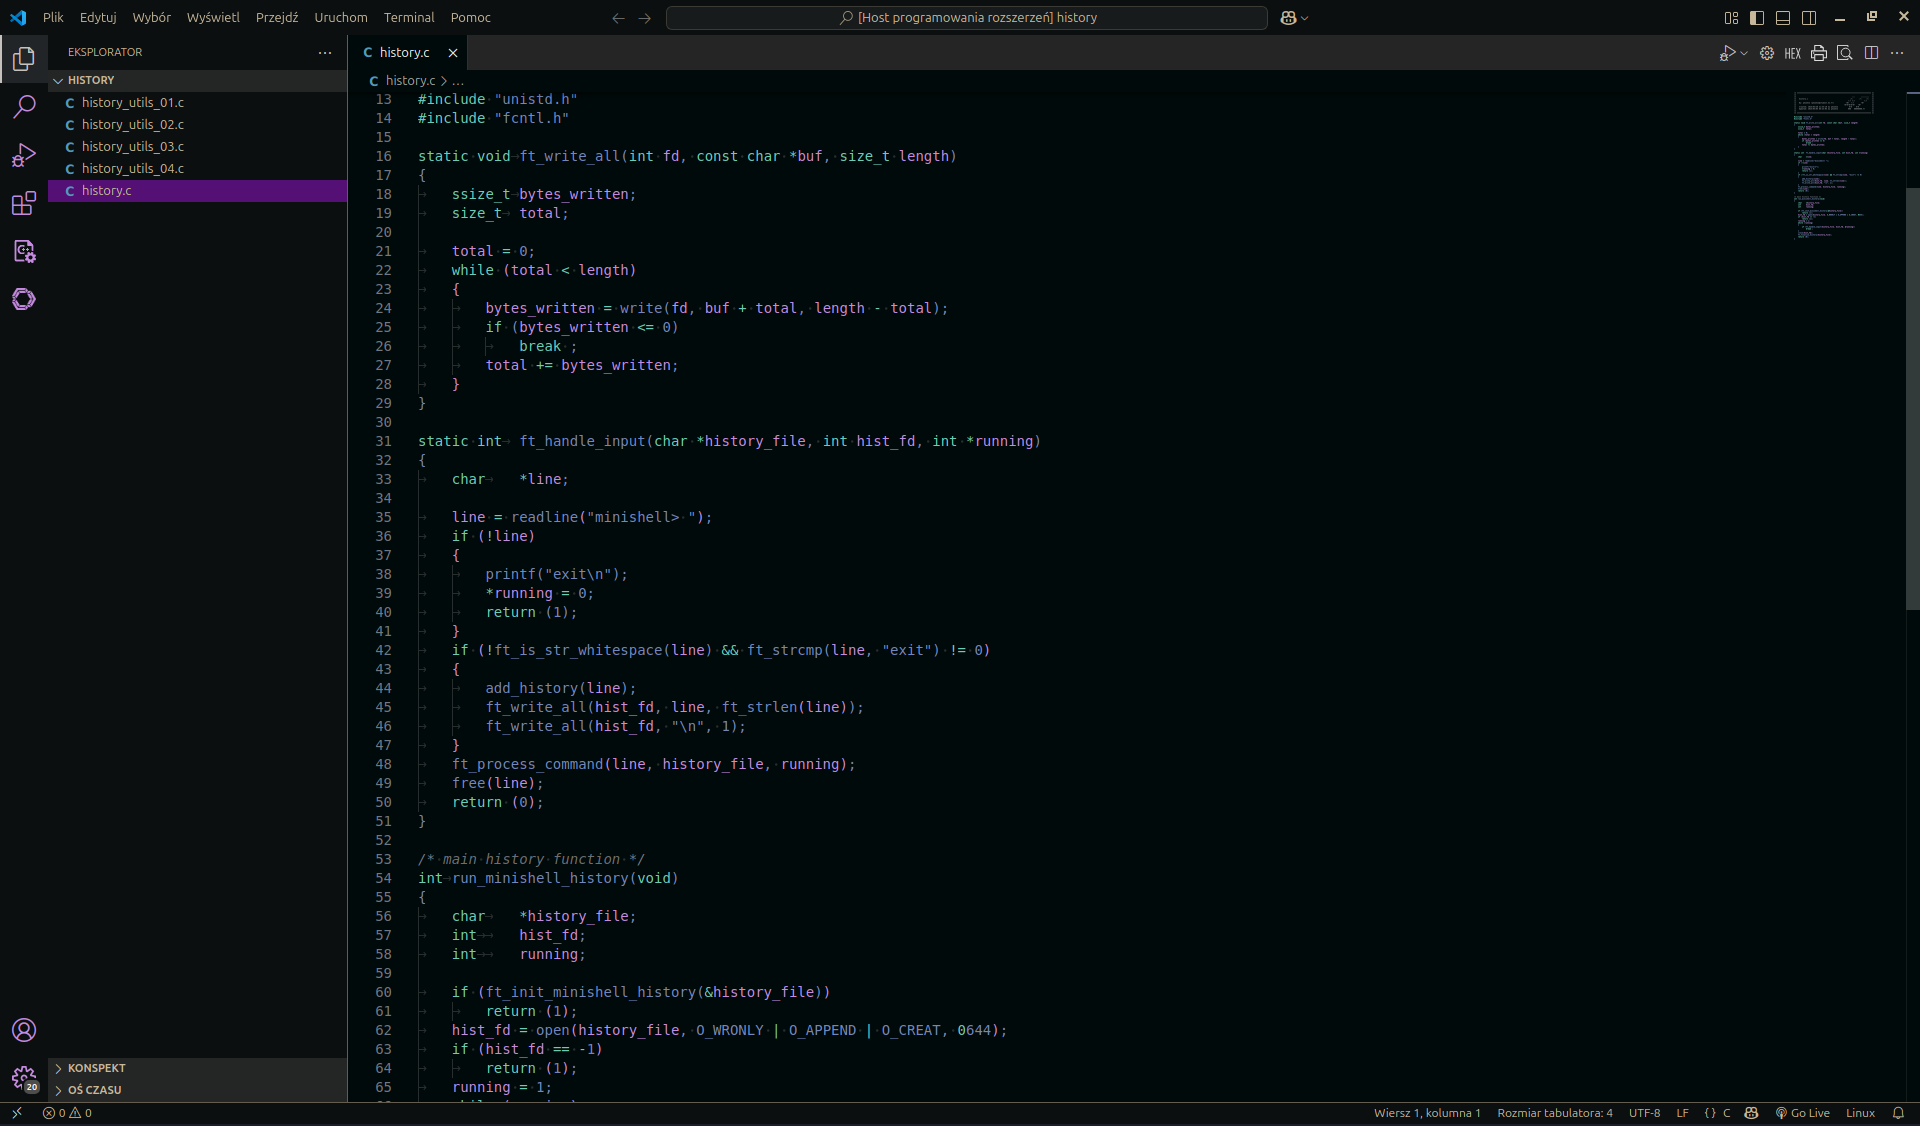Open the Search view in activity bar
1920x1126 pixels.
pyautogui.click(x=24, y=107)
